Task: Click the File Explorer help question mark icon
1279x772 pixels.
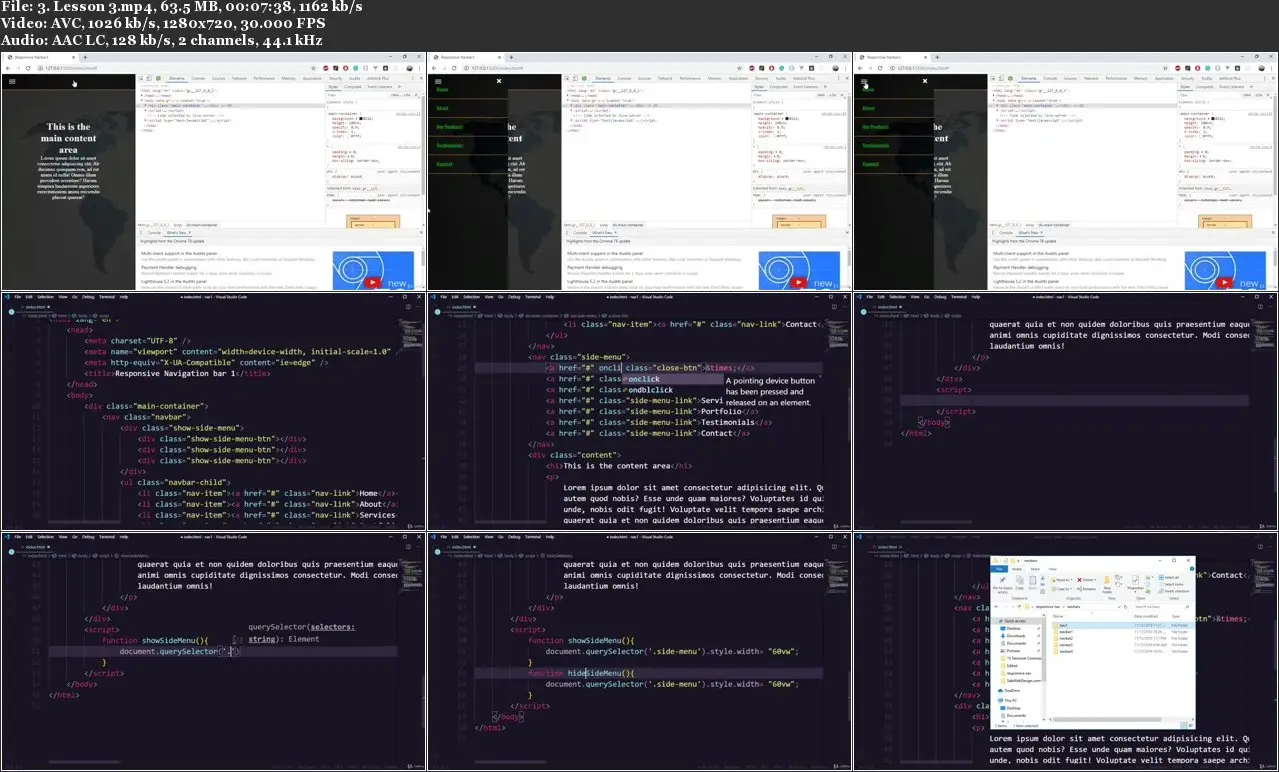Action: click(x=1192, y=569)
